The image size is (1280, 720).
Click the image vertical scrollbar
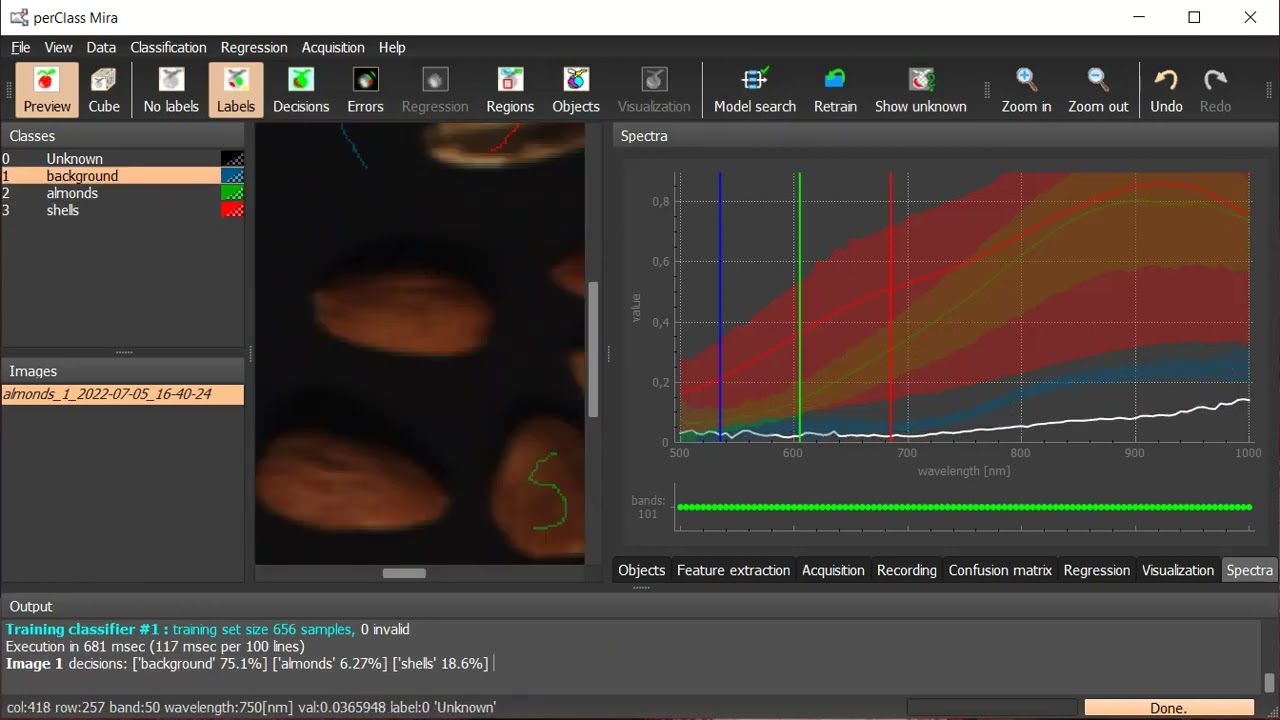pyautogui.click(x=593, y=349)
